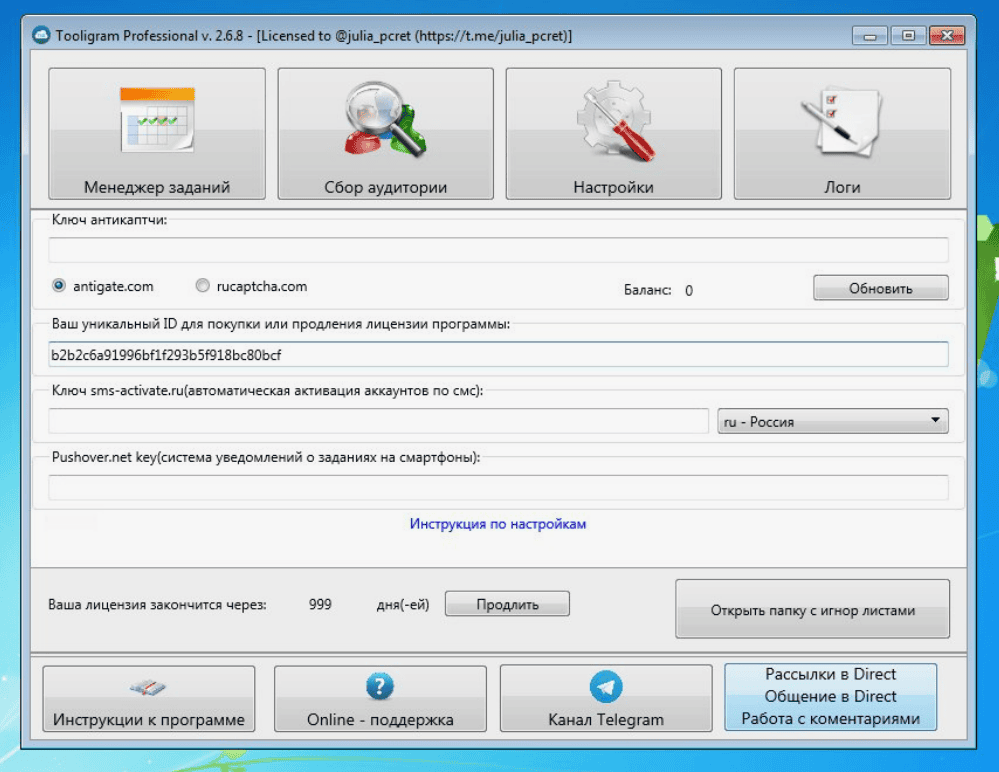Viewport: 999px width, 772px height.
Task: Click the Баланс: 0 value
Action: [x=689, y=290]
